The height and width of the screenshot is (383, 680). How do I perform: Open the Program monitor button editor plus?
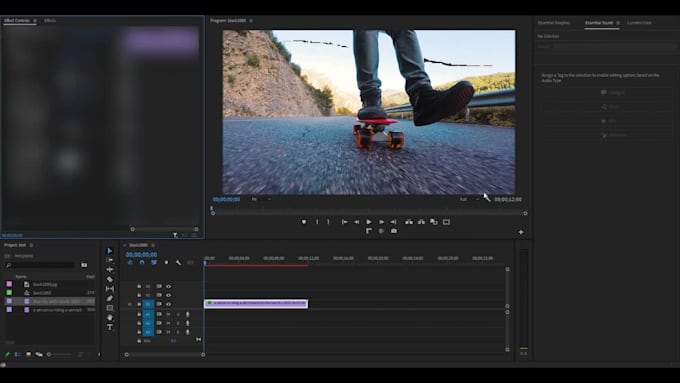pyautogui.click(x=521, y=232)
